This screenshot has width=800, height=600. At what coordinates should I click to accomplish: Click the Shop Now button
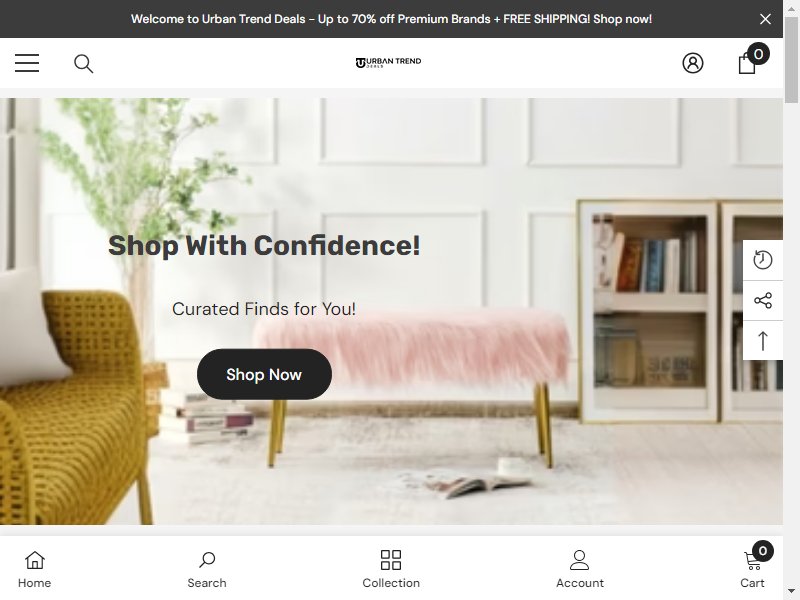click(264, 374)
